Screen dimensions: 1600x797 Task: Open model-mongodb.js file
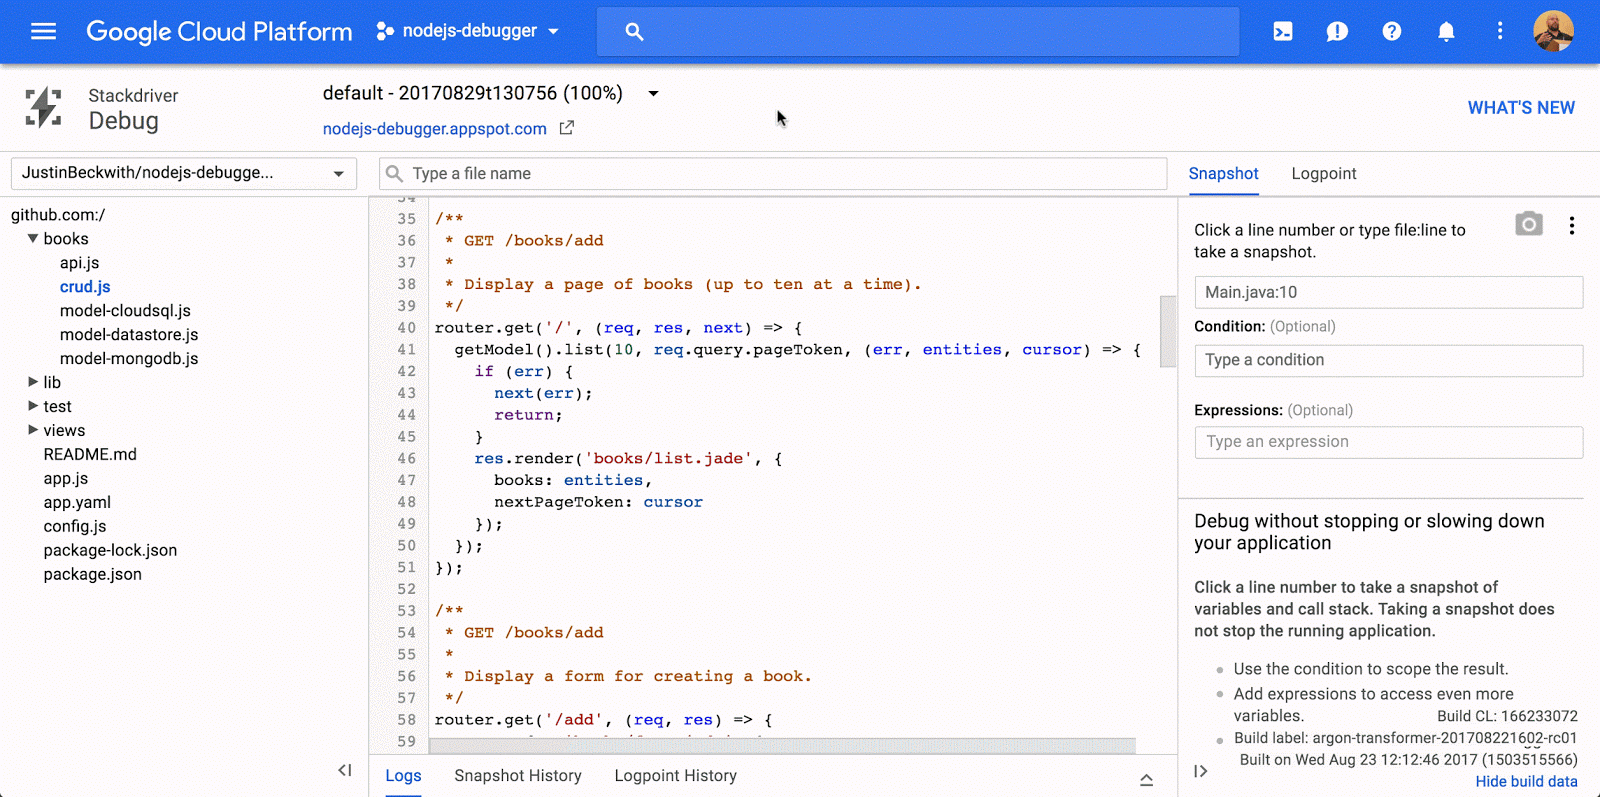[x=129, y=359]
